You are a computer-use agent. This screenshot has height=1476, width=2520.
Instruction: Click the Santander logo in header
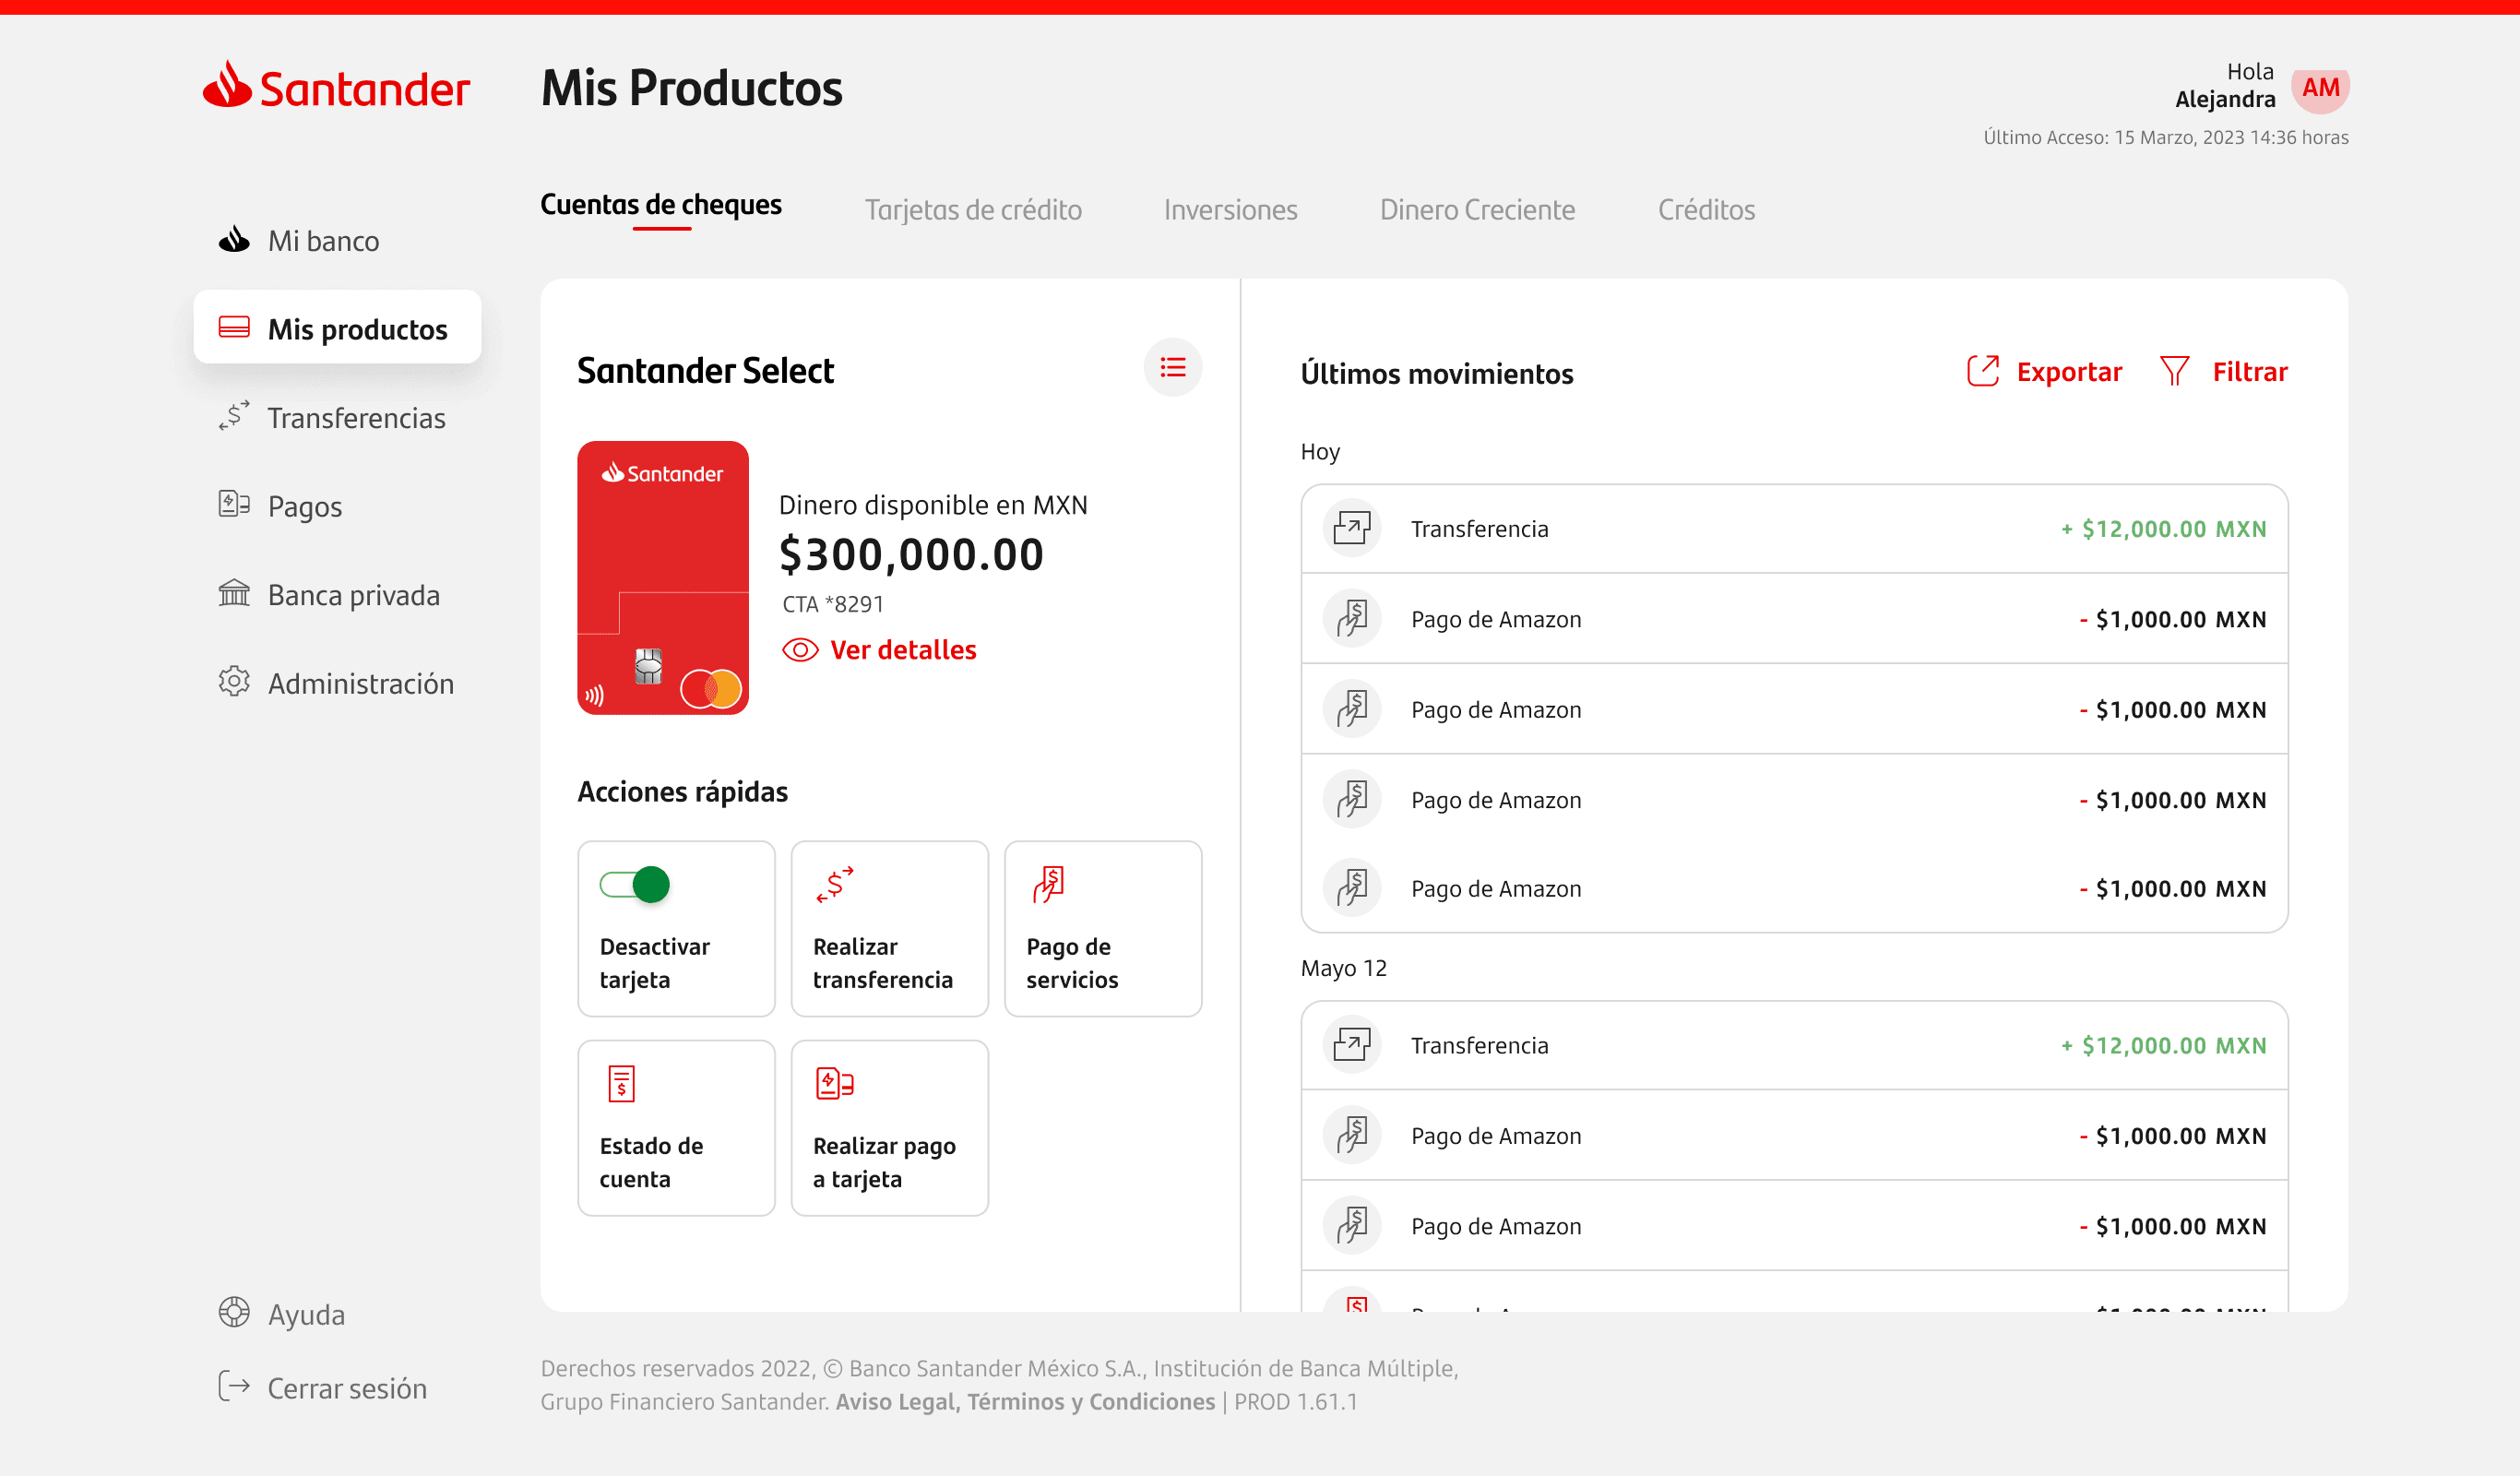click(336, 87)
